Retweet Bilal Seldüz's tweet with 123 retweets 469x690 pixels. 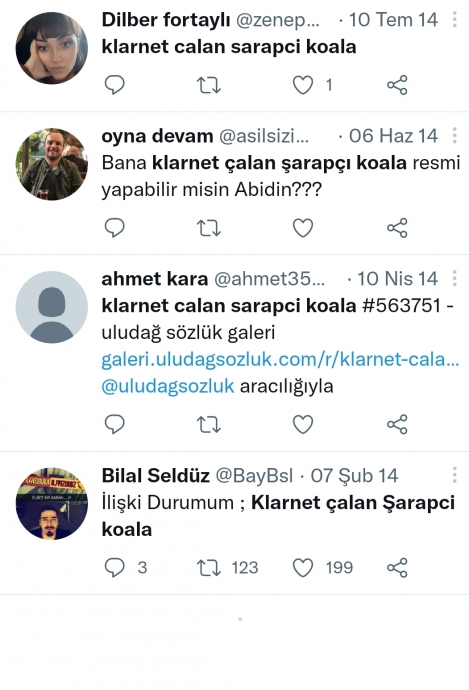(209, 568)
